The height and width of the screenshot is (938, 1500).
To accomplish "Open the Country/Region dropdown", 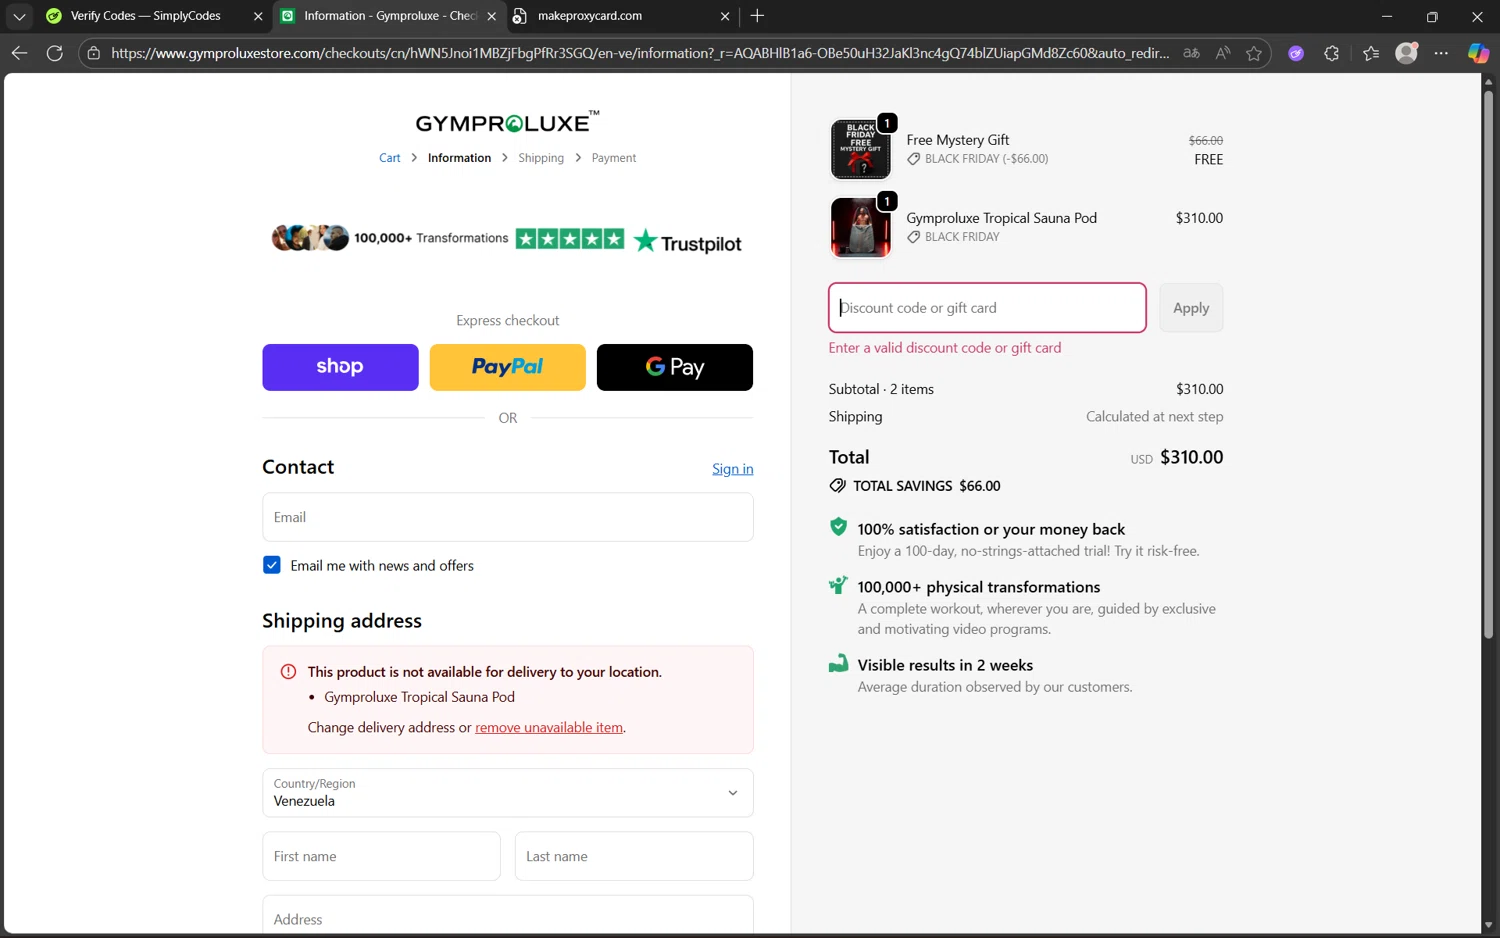I will pos(507,793).
